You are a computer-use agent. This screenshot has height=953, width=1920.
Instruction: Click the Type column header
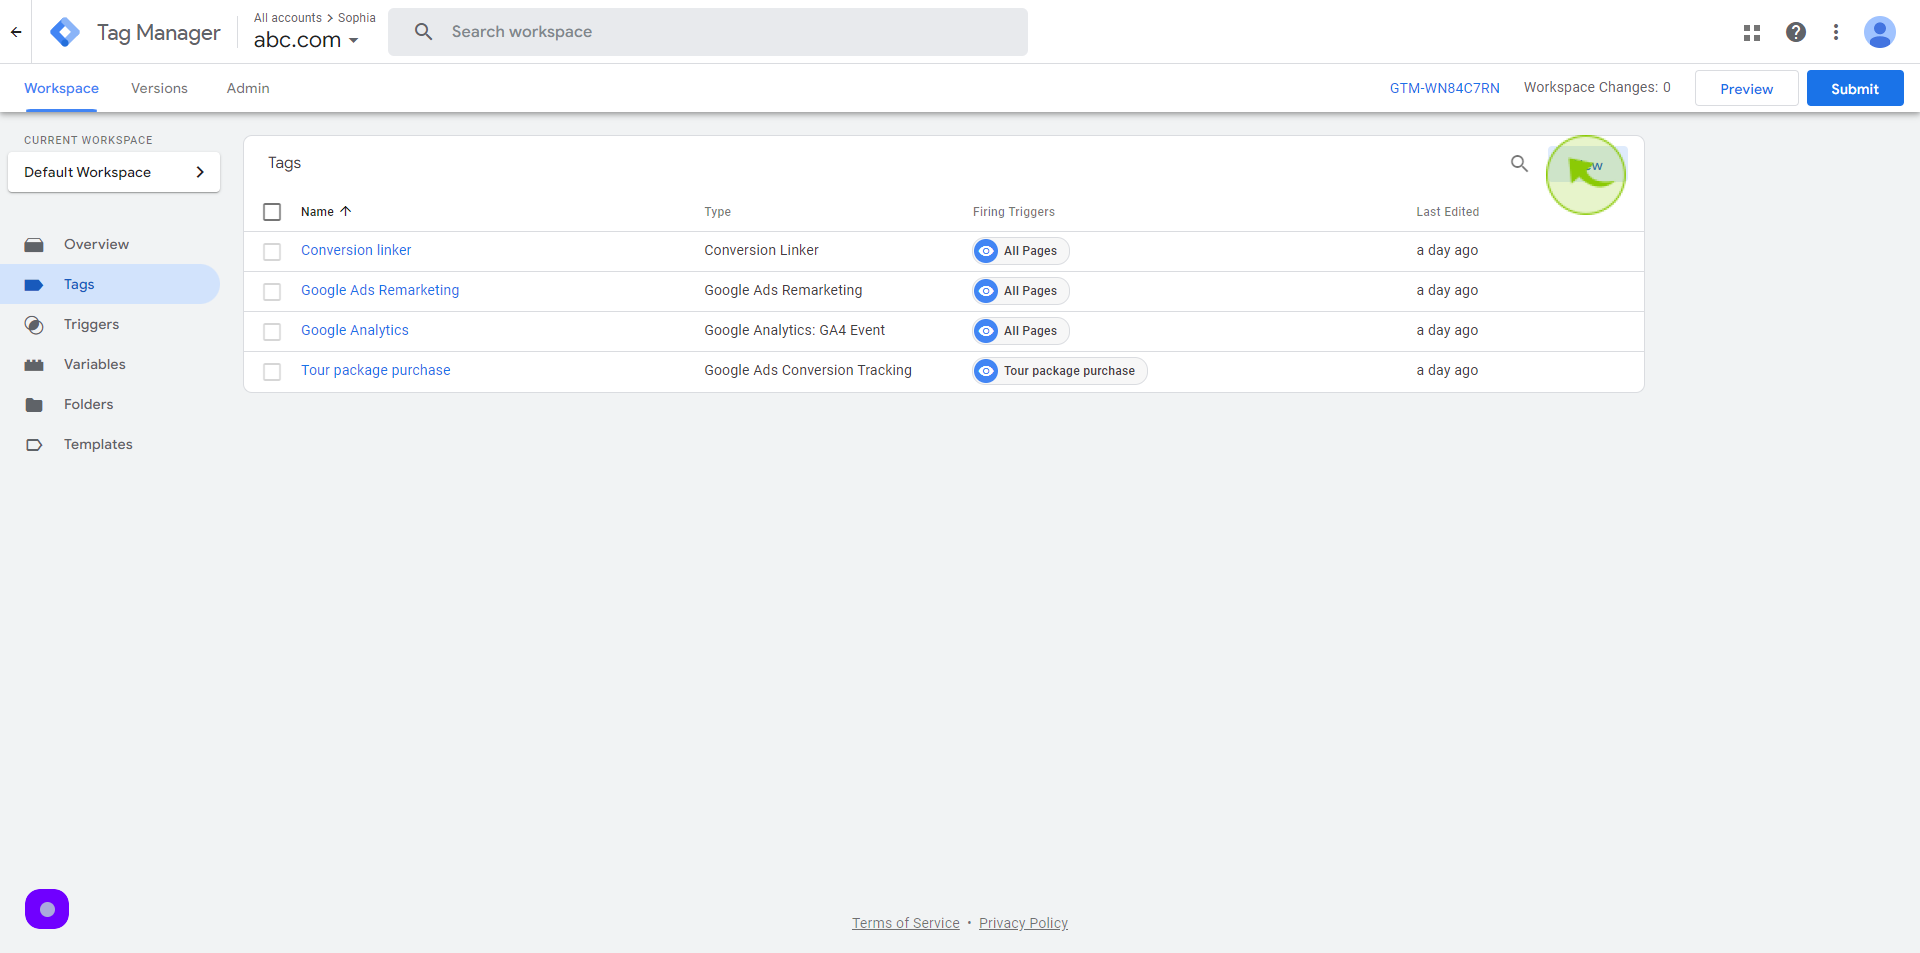[x=717, y=212]
